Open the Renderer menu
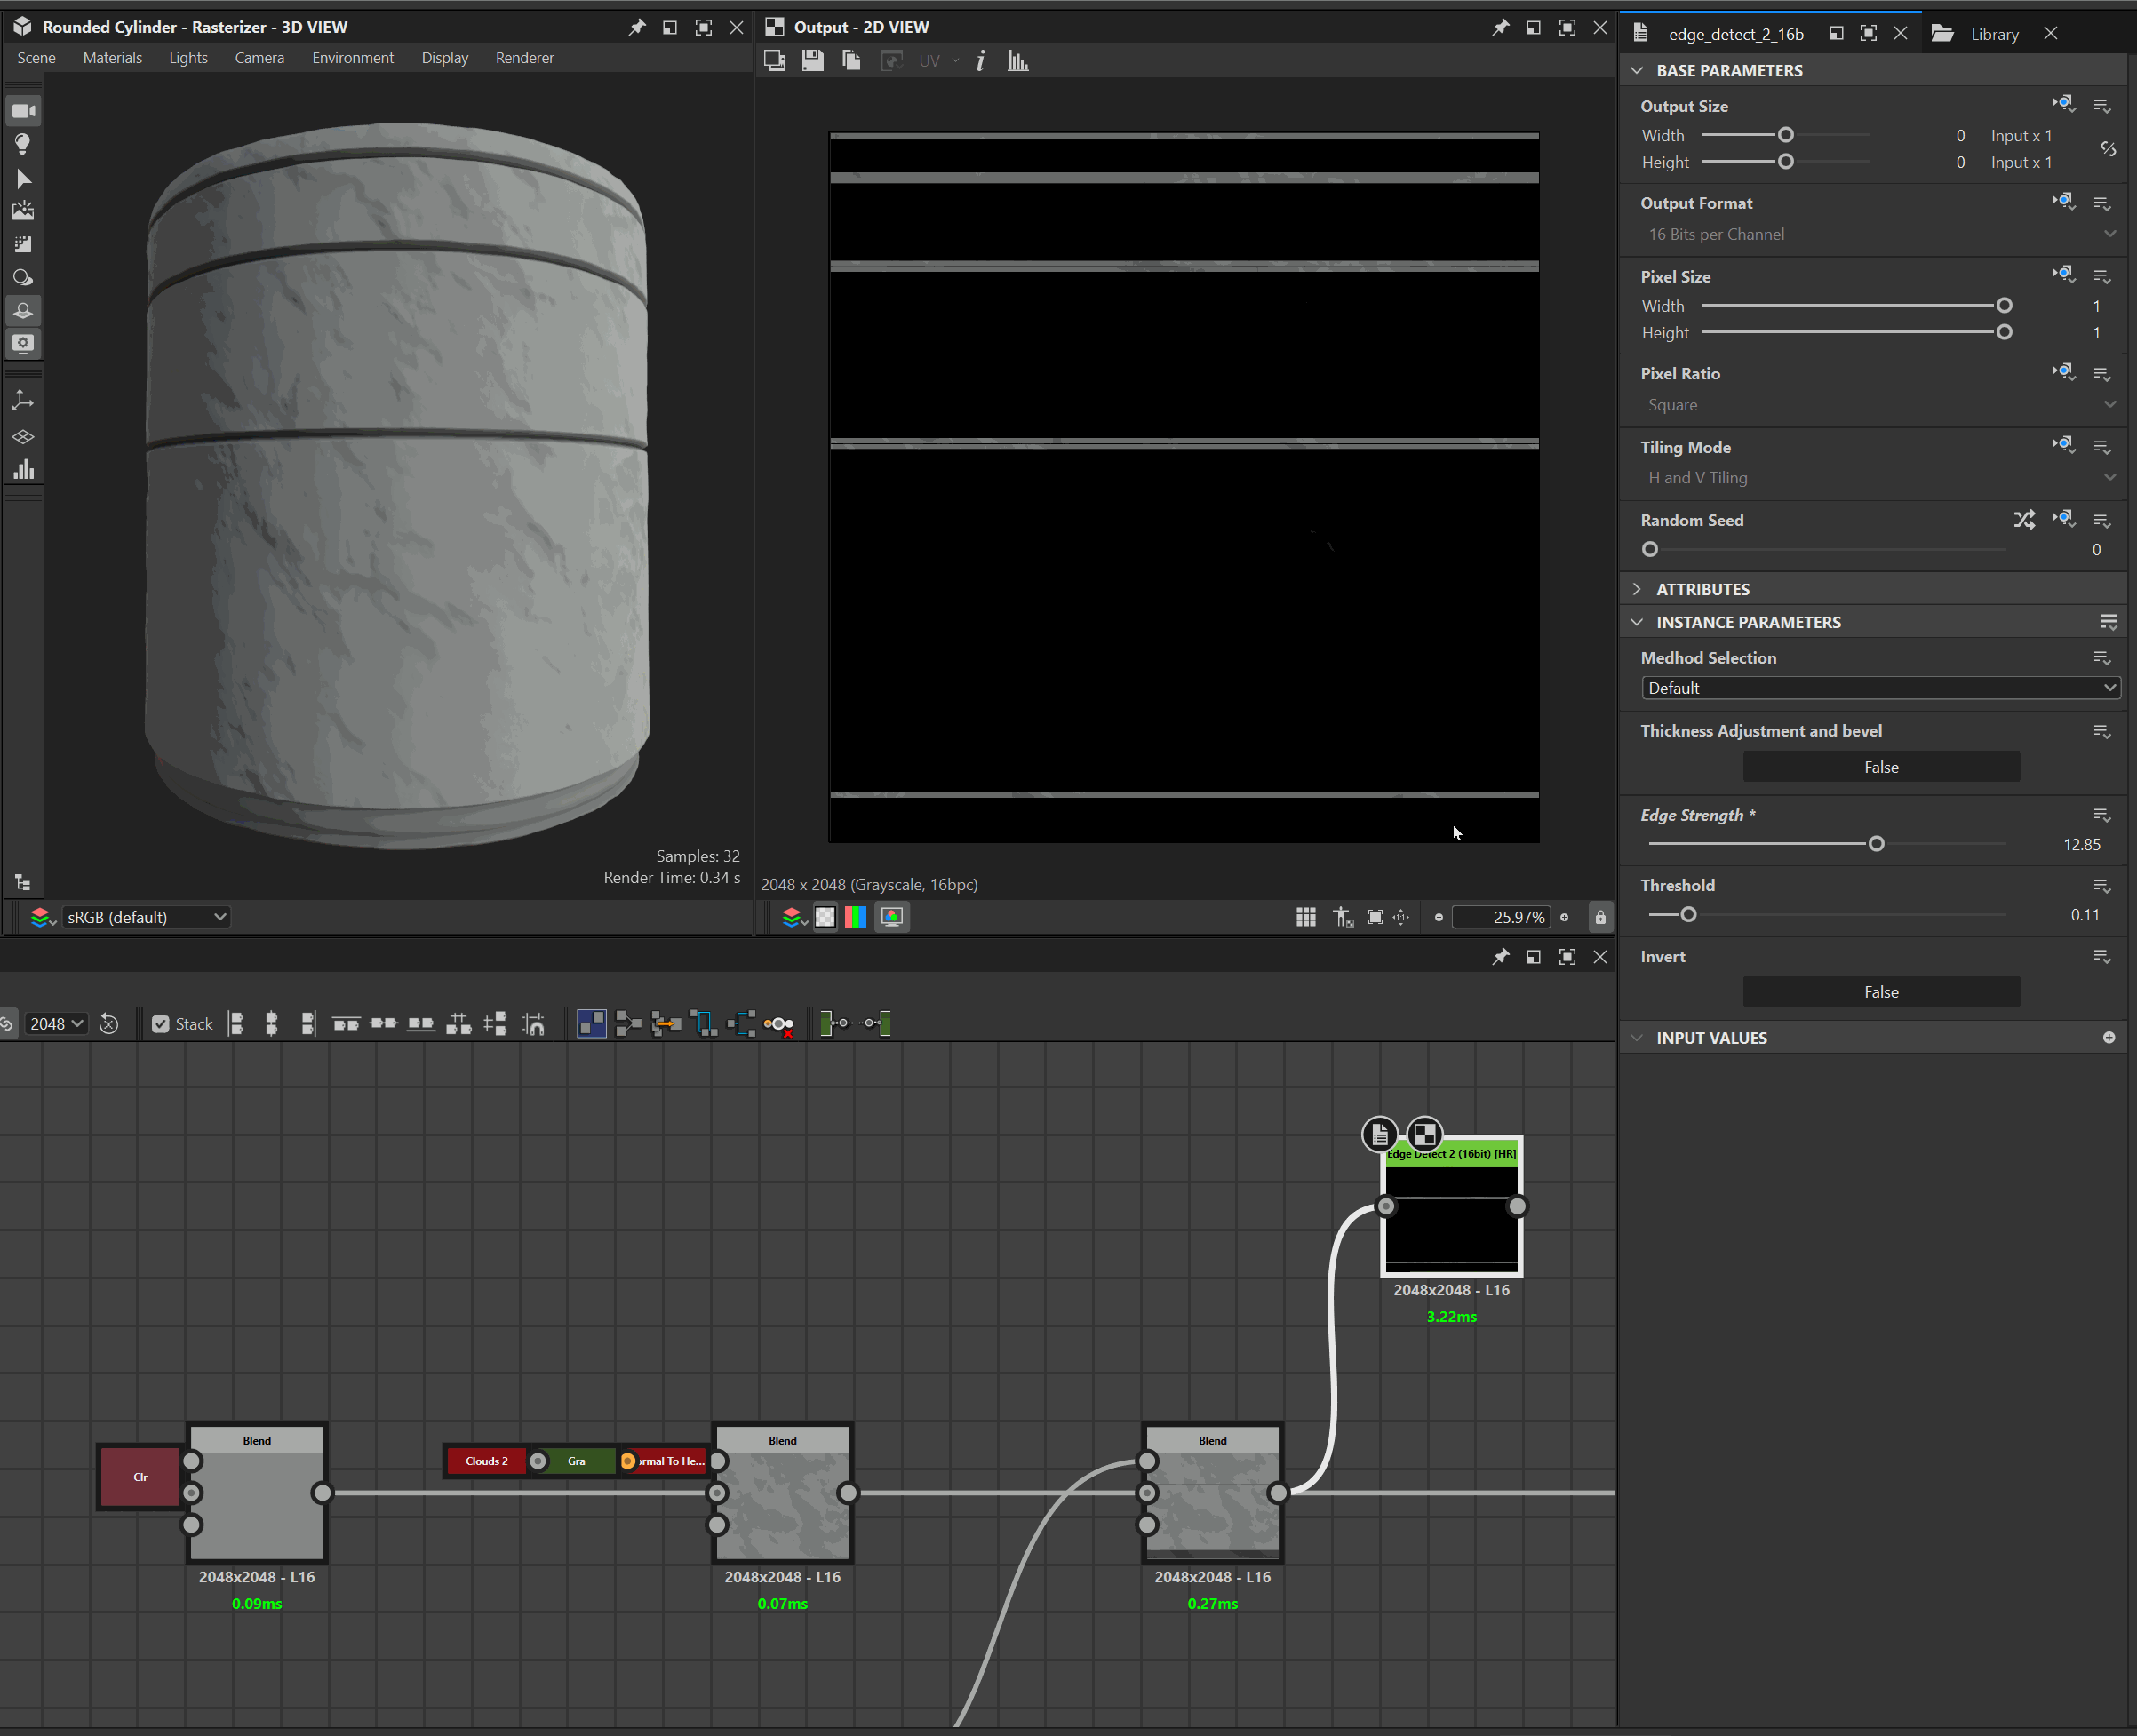This screenshot has width=2137, height=1736. [x=524, y=58]
